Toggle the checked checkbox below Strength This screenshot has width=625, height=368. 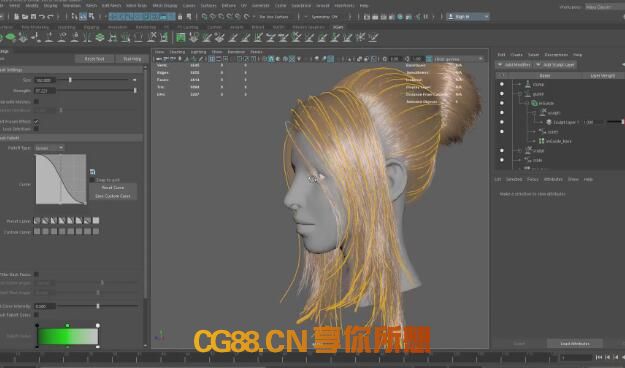tap(36, 122)
